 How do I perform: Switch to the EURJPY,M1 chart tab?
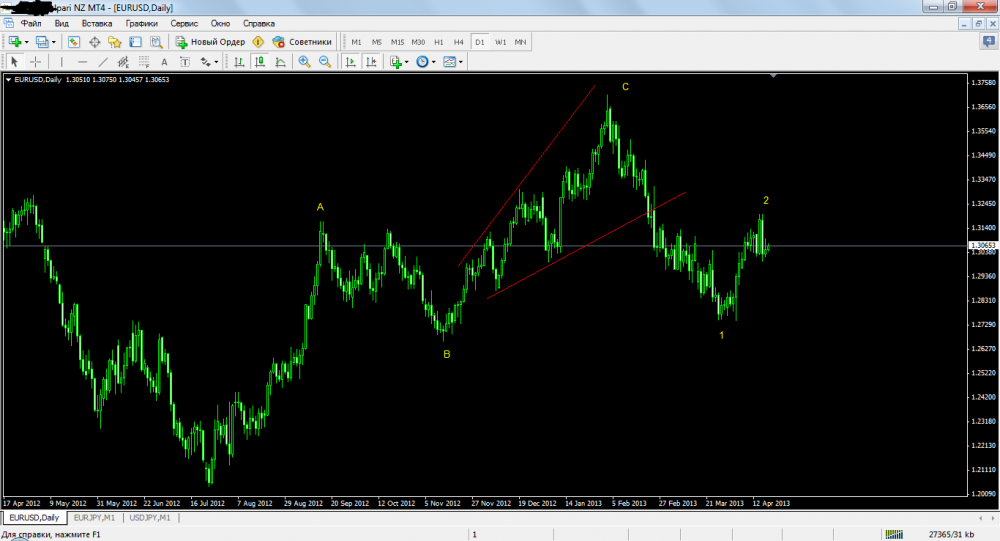pyautogui.click(x=94, y=518)
